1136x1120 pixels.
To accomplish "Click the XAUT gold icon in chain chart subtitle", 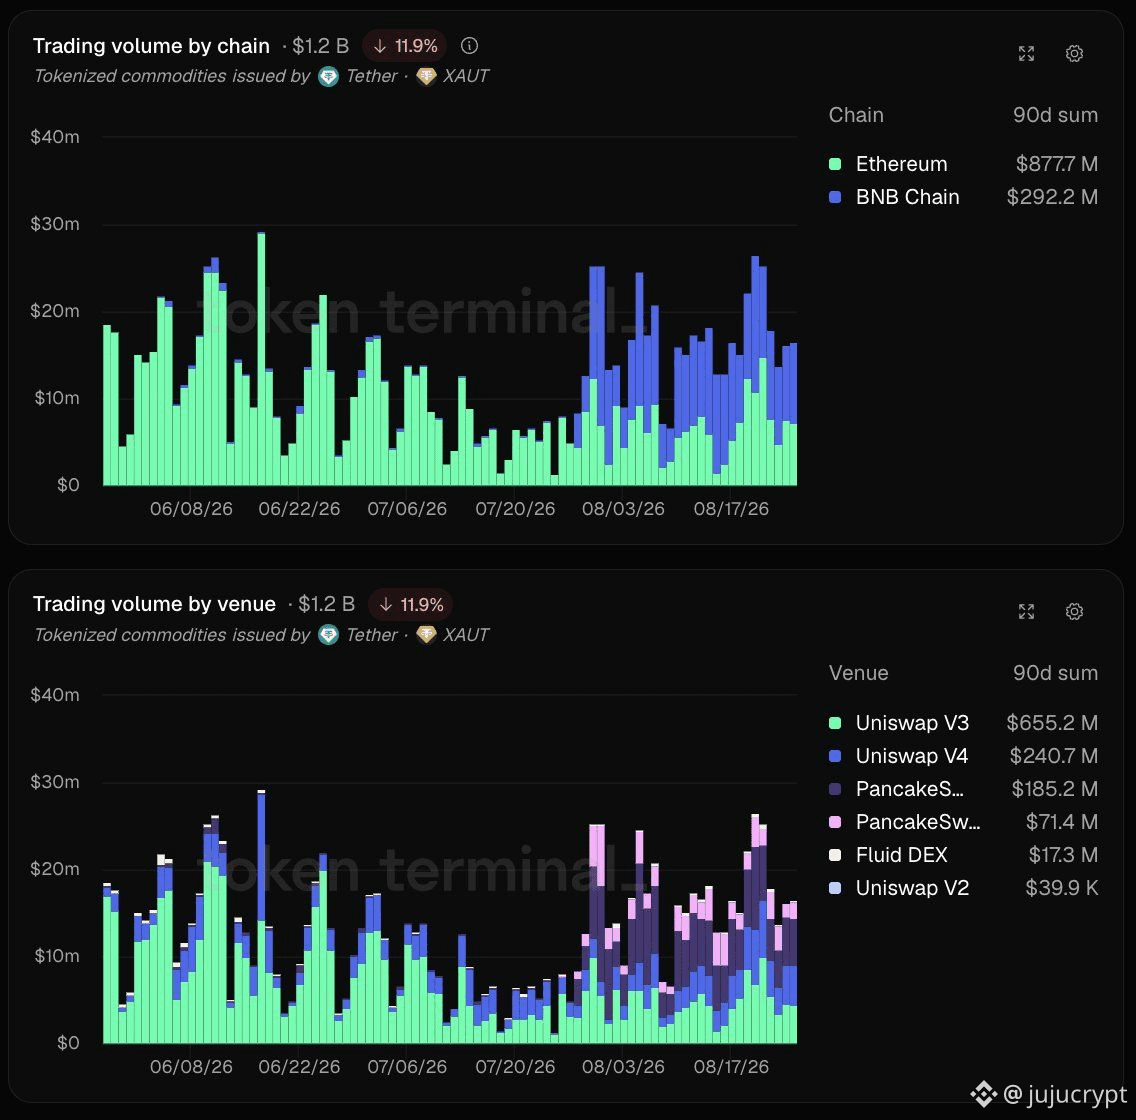I will click(426, 76).
